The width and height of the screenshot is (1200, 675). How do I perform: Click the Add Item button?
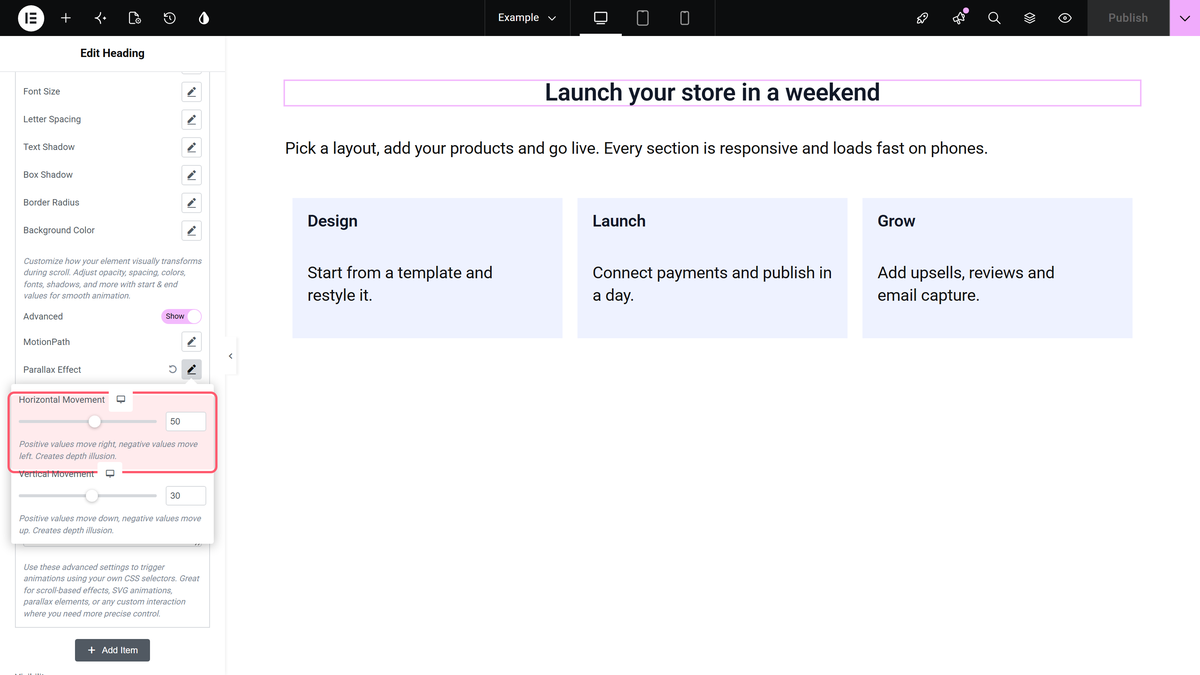[x=113, y=650]
